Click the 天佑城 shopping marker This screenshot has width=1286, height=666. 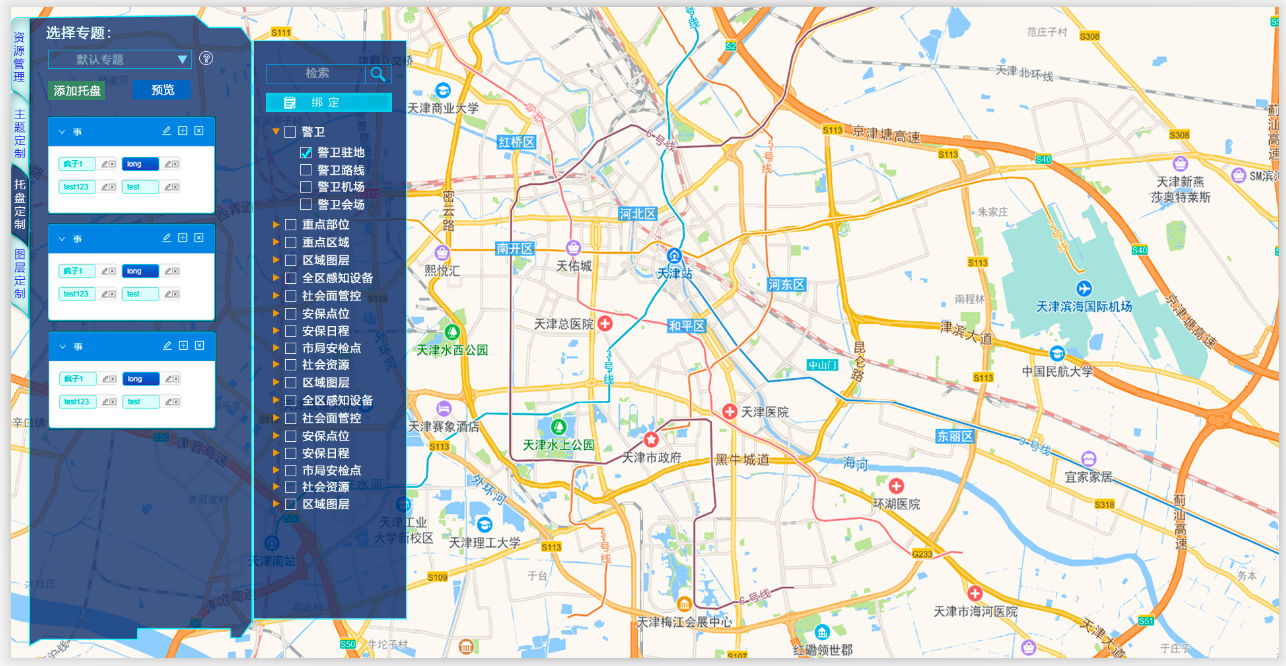[574, 248]
